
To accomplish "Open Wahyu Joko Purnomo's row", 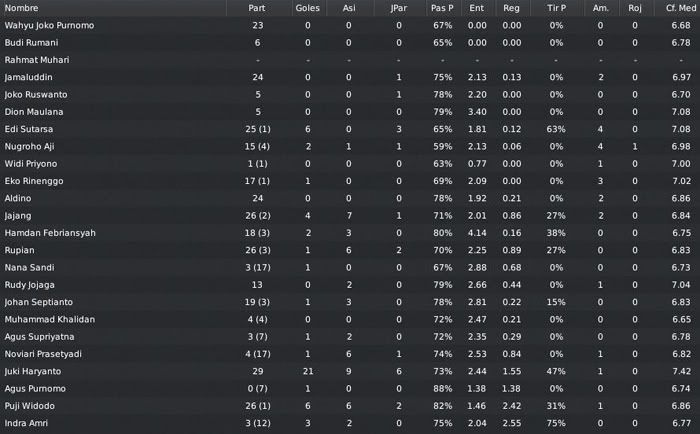I will tap(350, 25).
